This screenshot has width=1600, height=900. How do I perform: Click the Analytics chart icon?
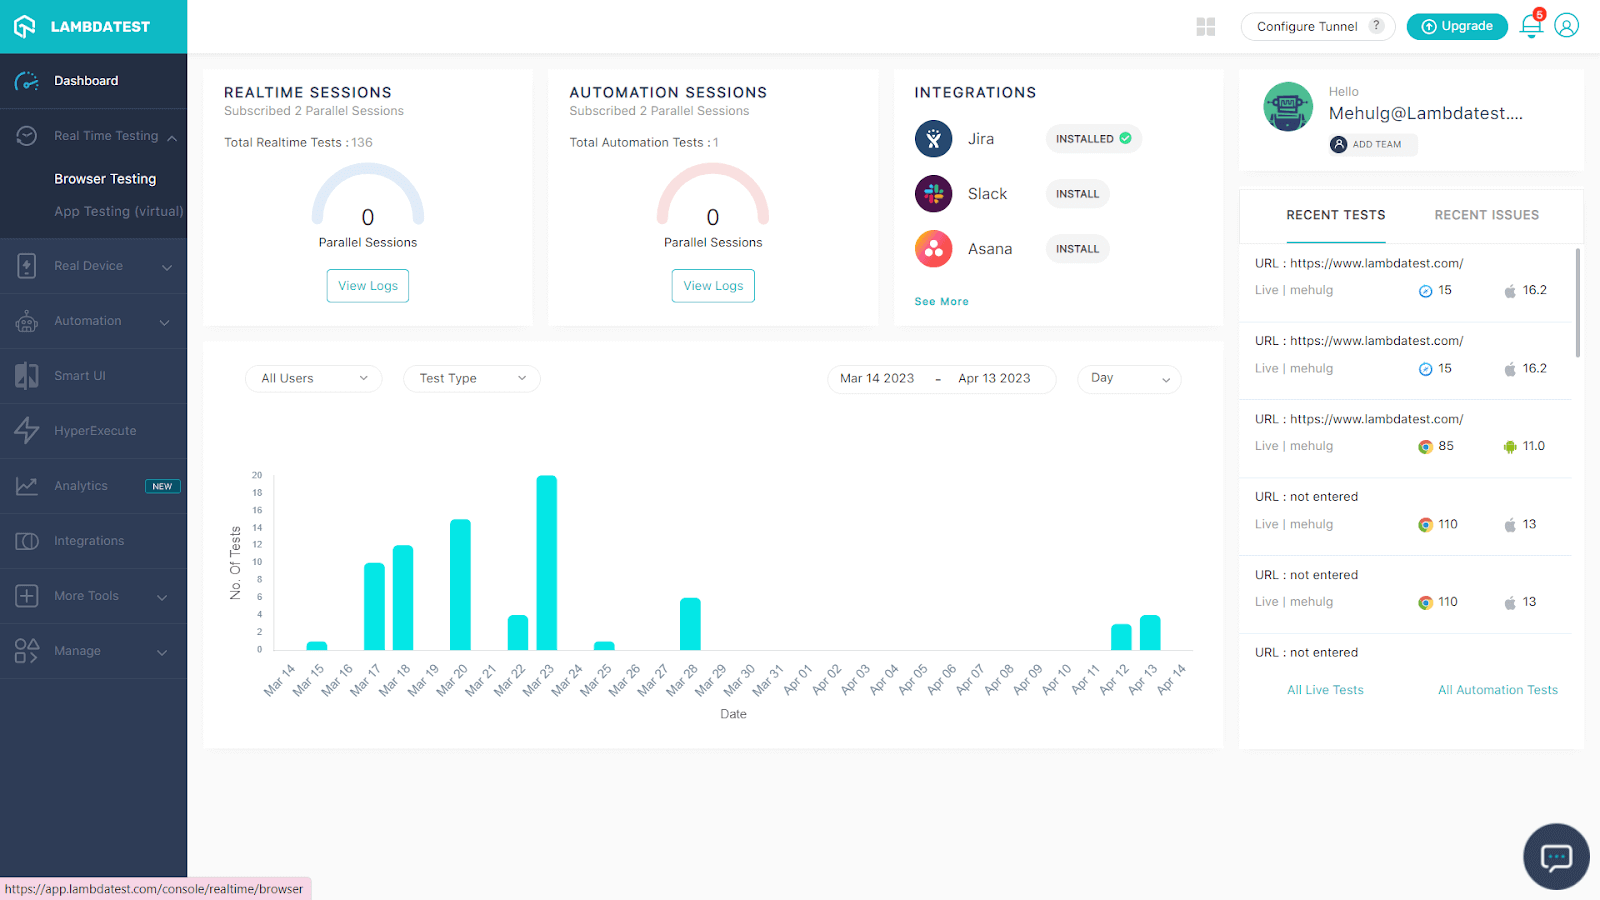(27, 486)
